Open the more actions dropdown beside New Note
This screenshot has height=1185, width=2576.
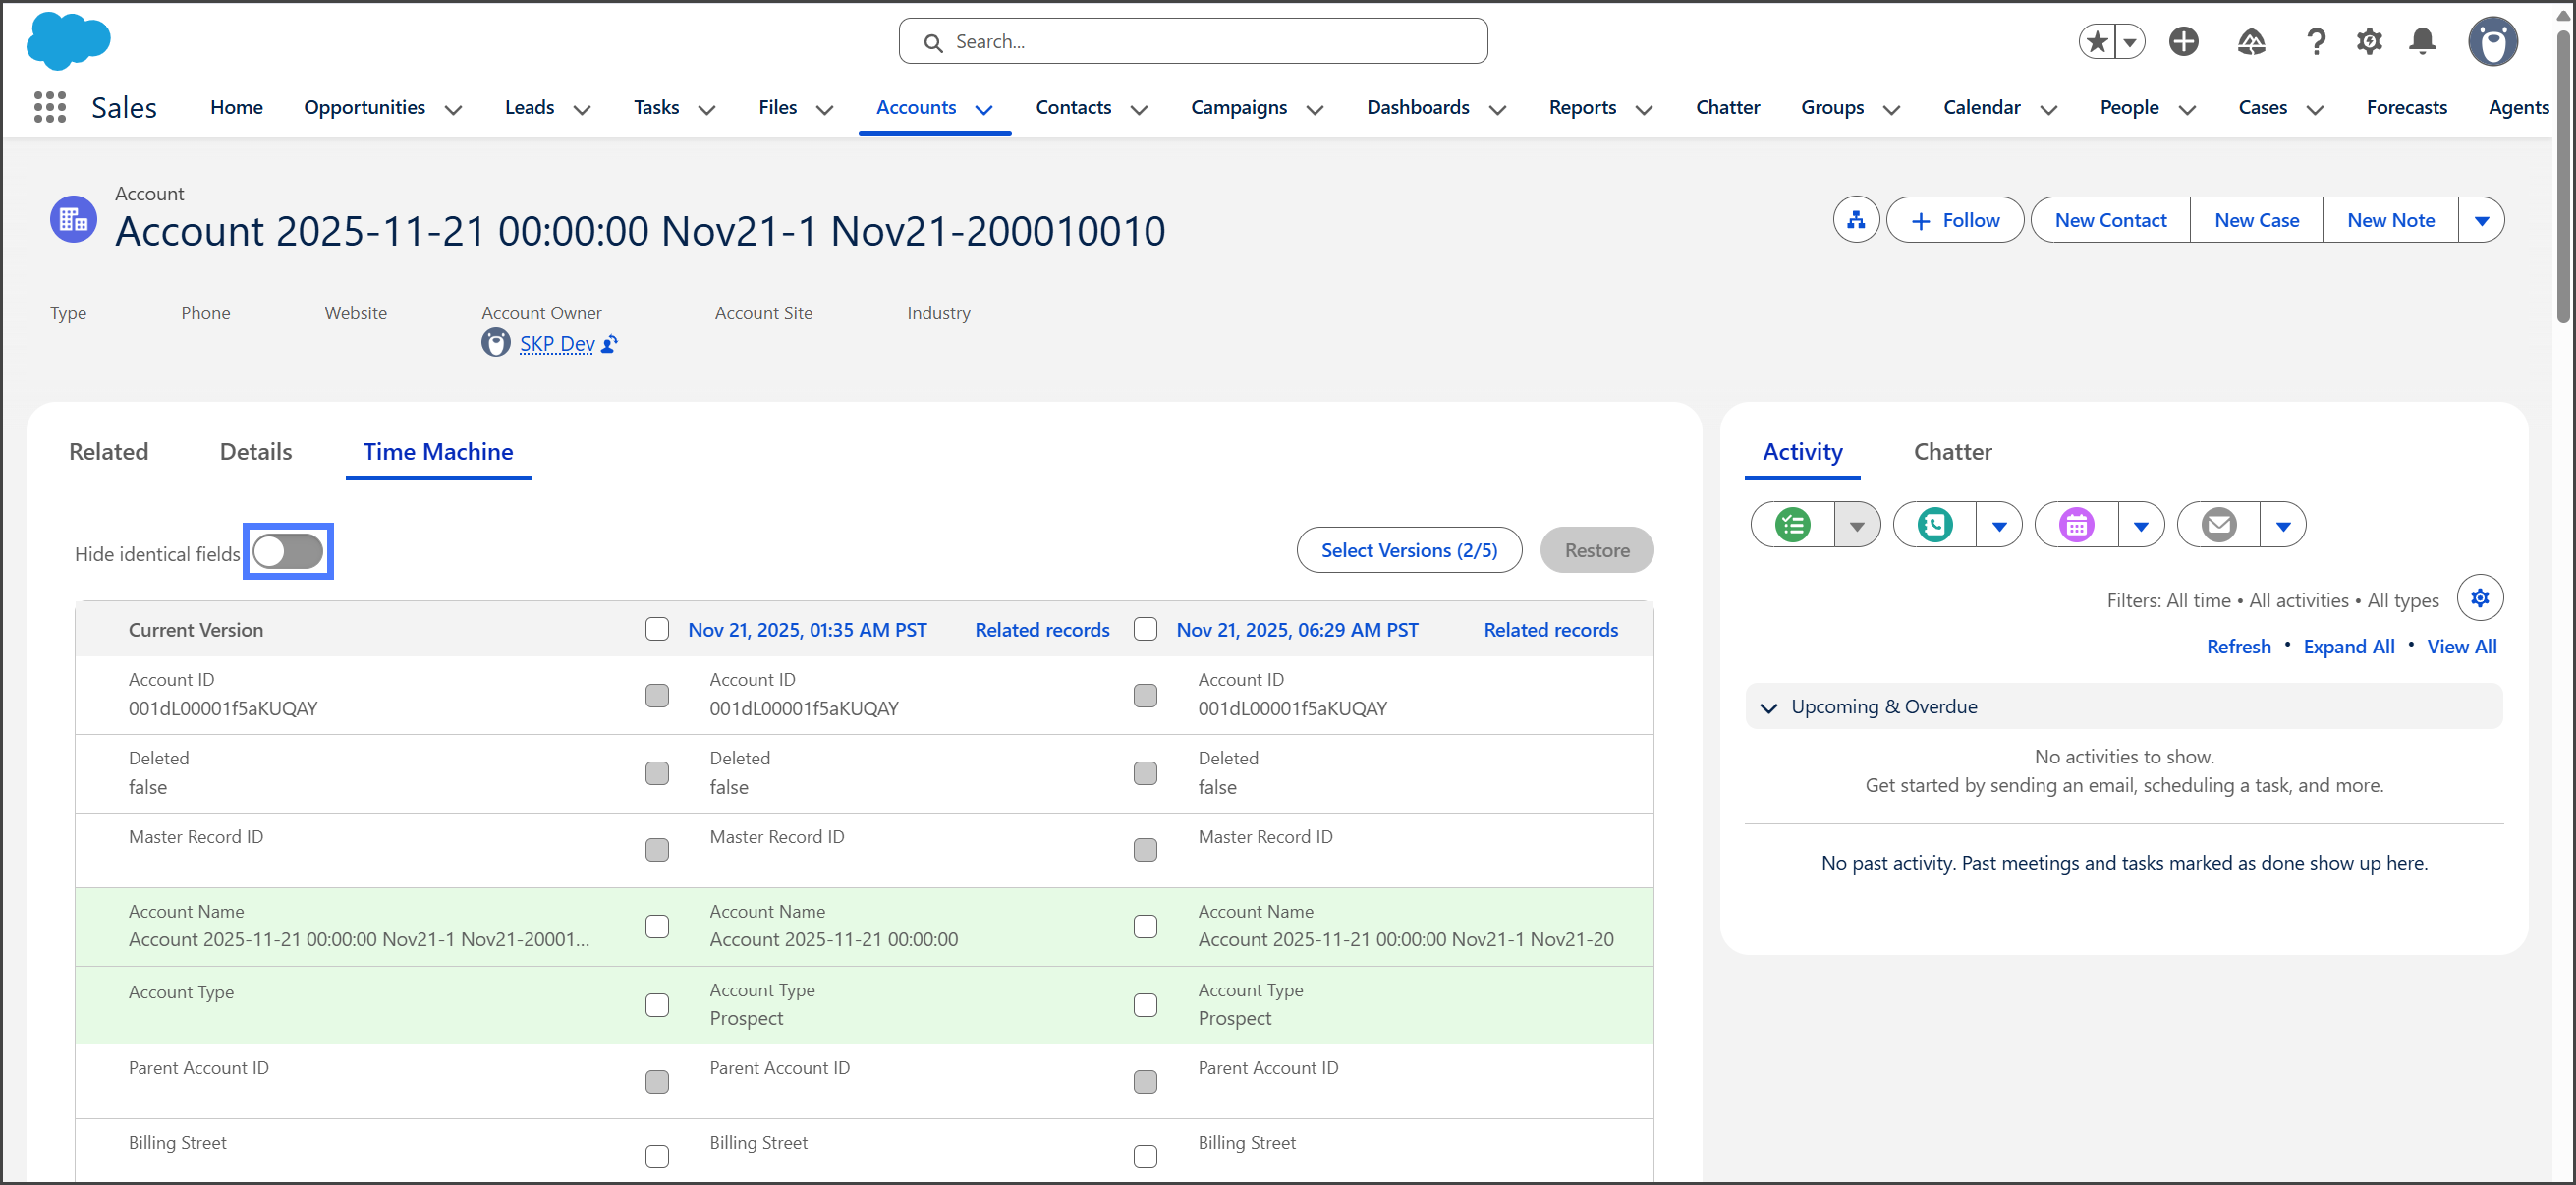pyautogui.click(x=2481, y=221)
